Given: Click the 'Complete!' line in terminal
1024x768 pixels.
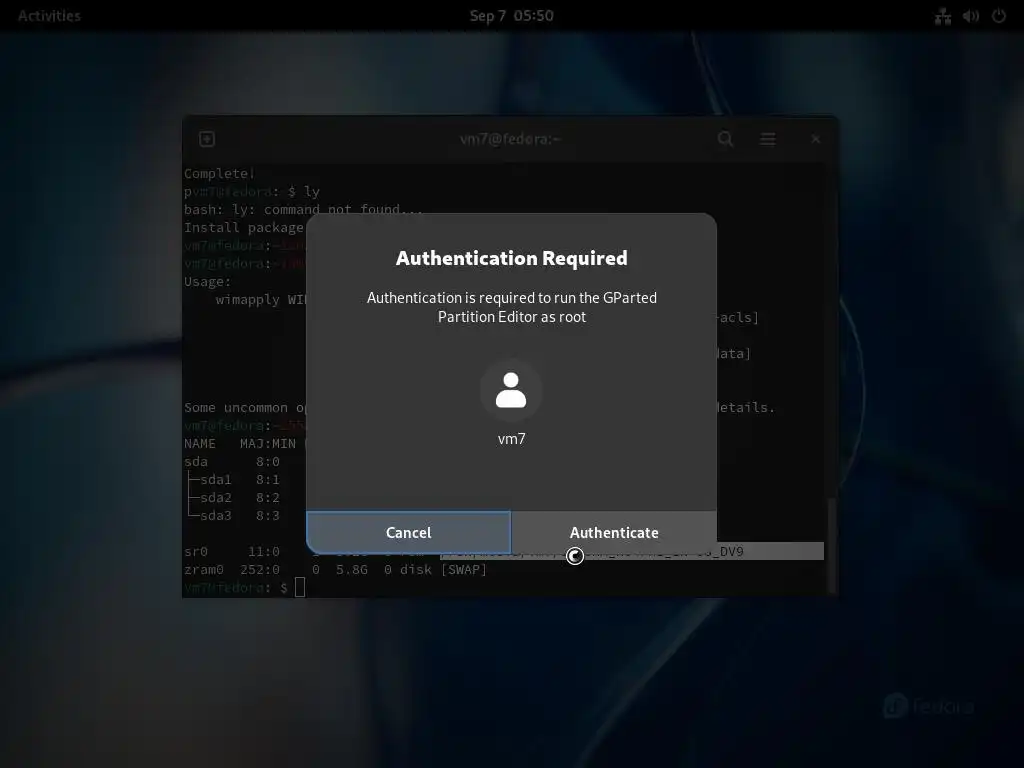Looking at the screenshot, I should [x=219, y=173].
